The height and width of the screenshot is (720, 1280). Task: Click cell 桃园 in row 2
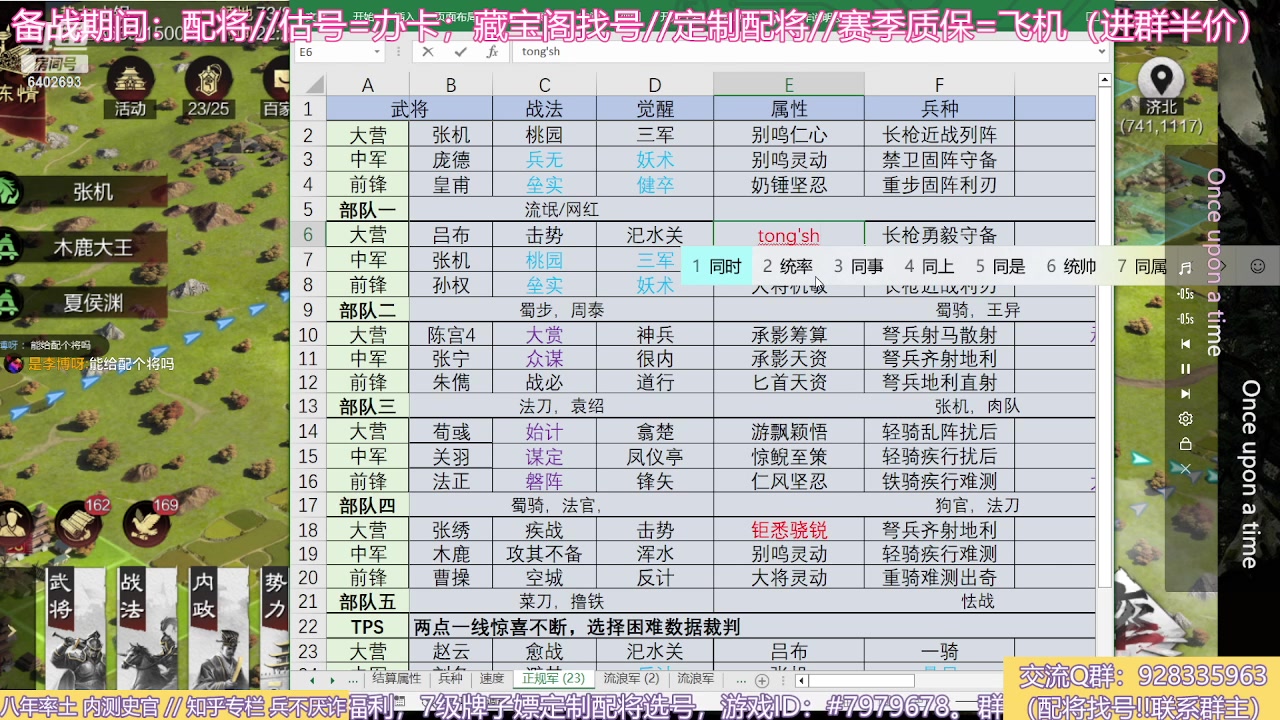click(x=544, y=135)
